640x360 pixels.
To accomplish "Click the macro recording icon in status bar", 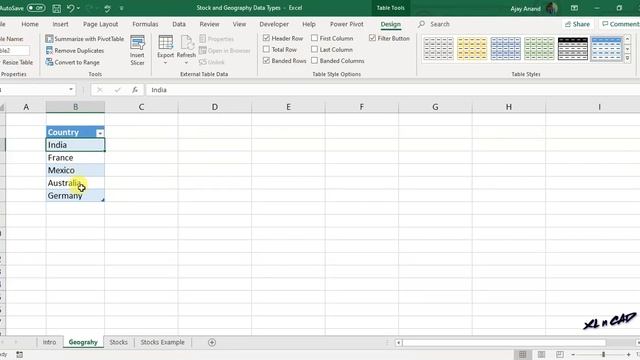I will (x=19, y=354).
